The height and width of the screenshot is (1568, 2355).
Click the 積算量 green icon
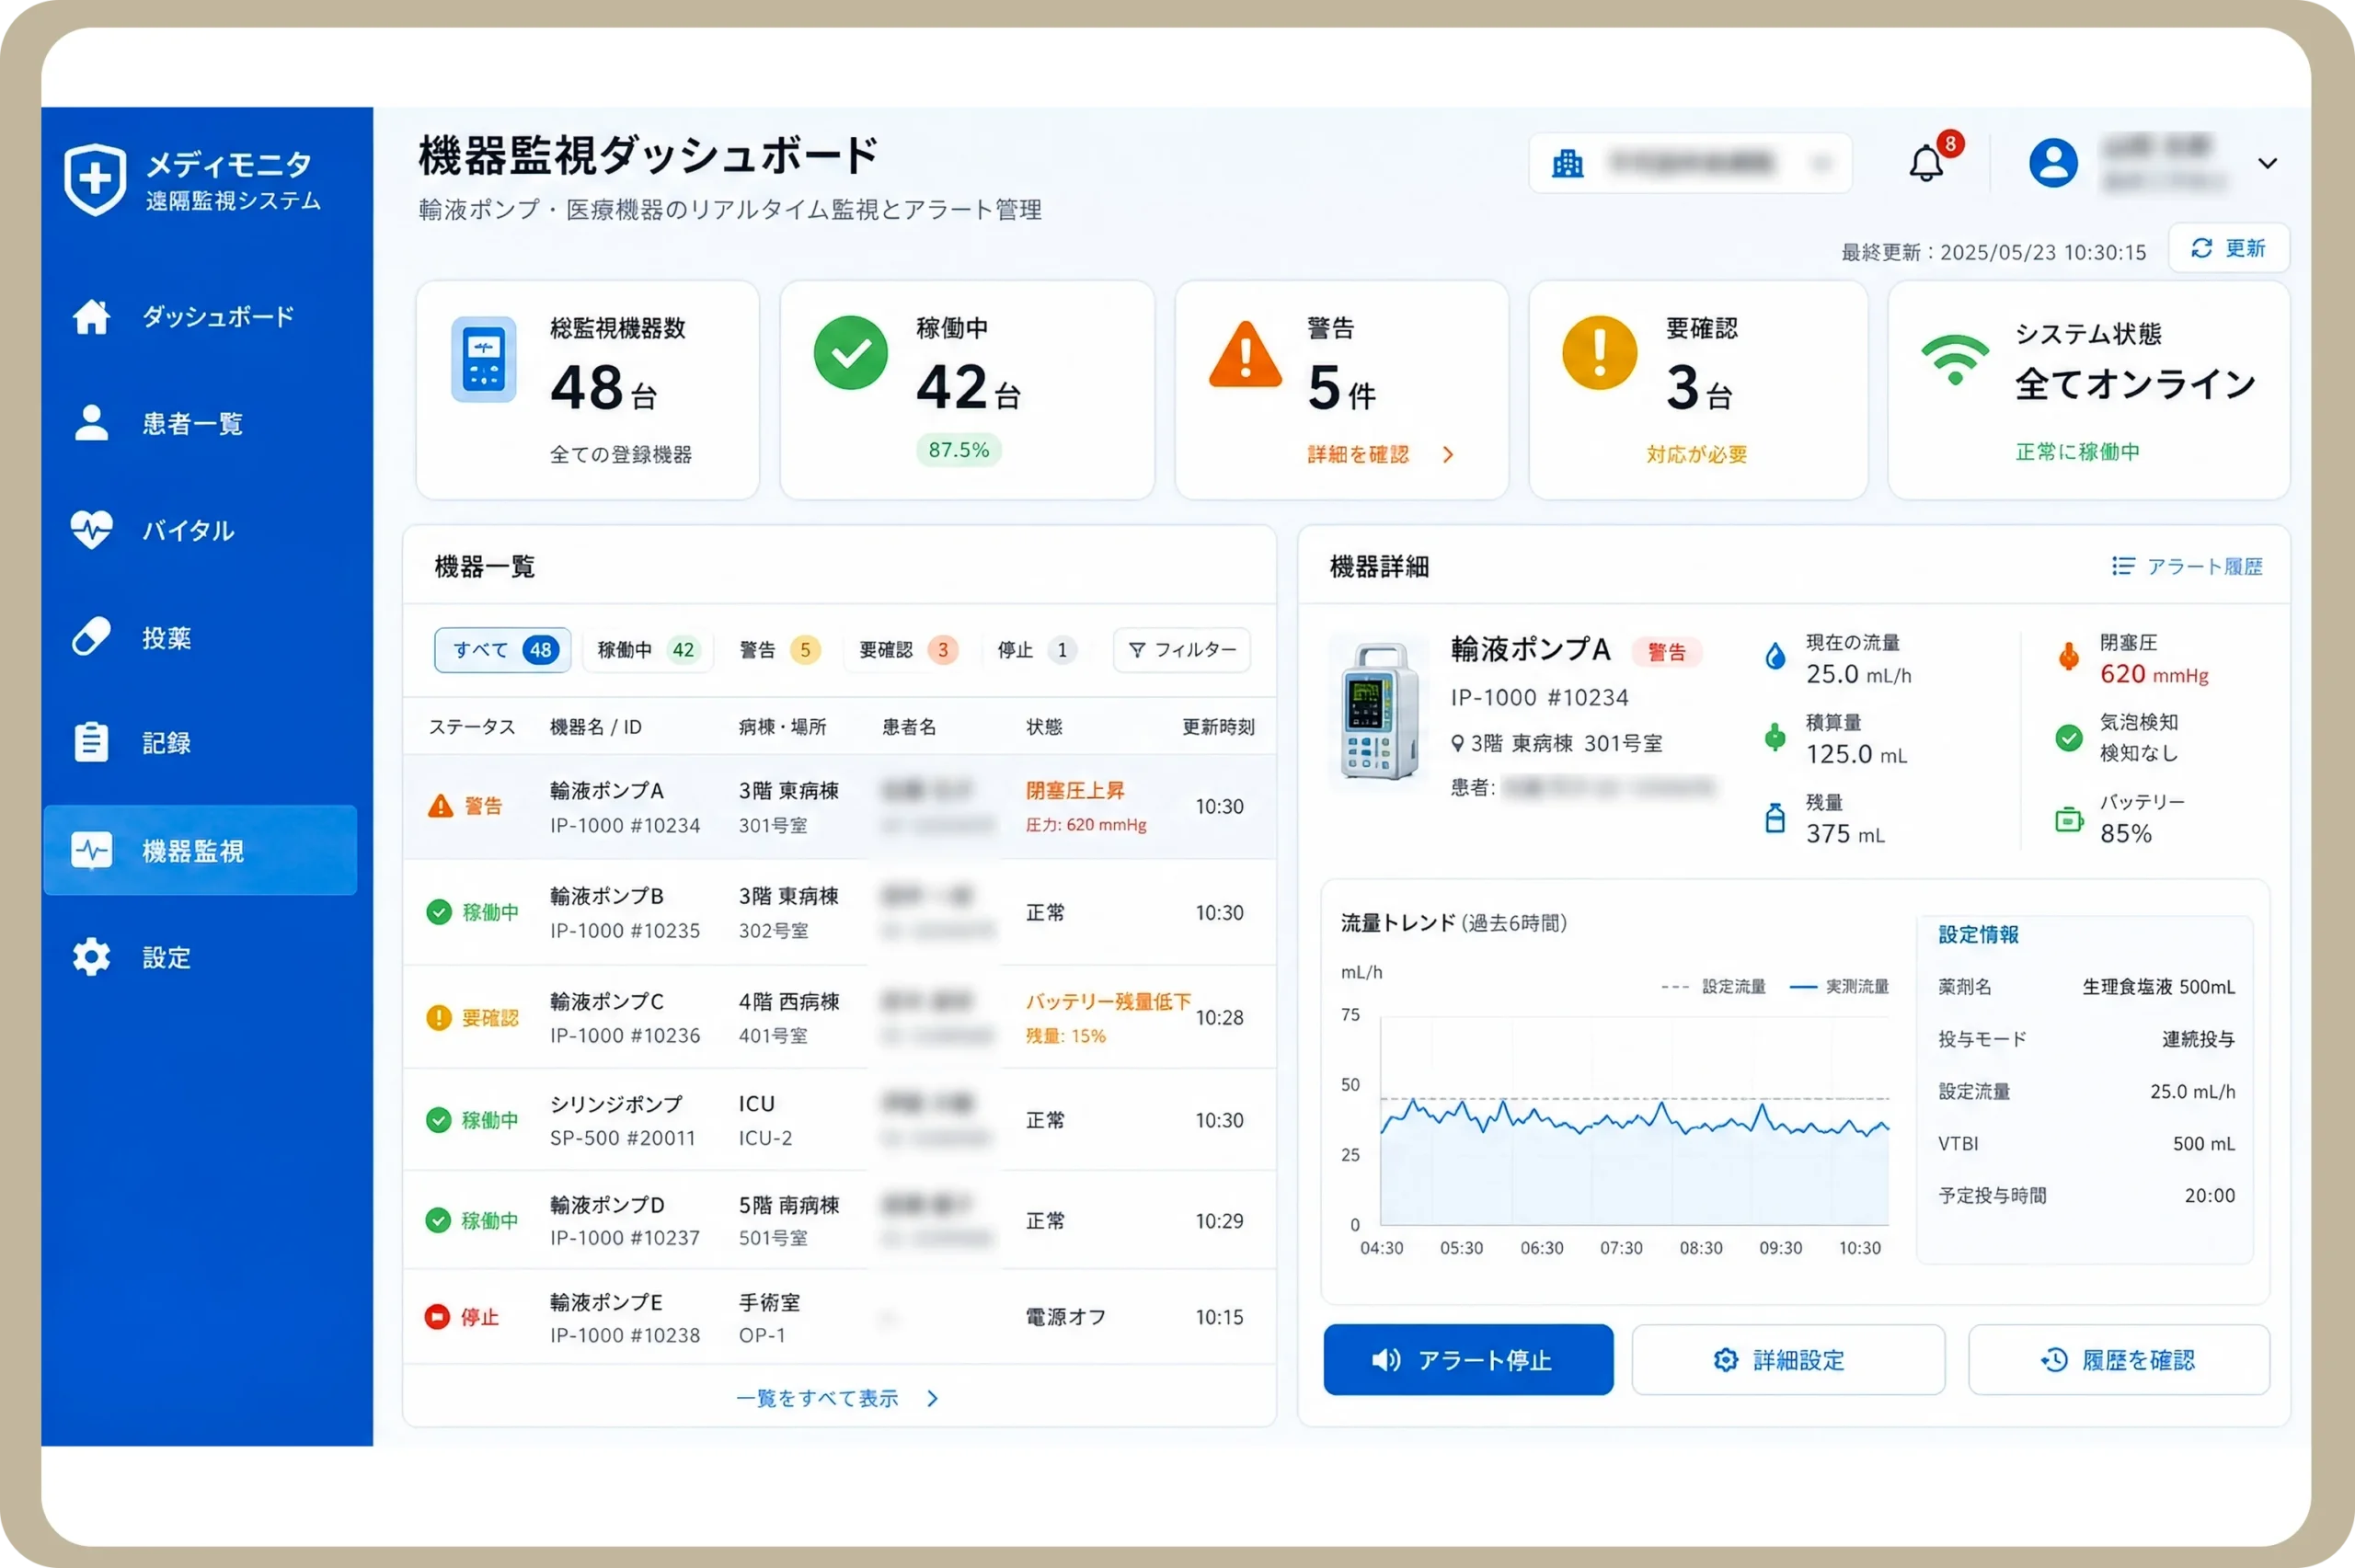click(x=1775, y=737)
